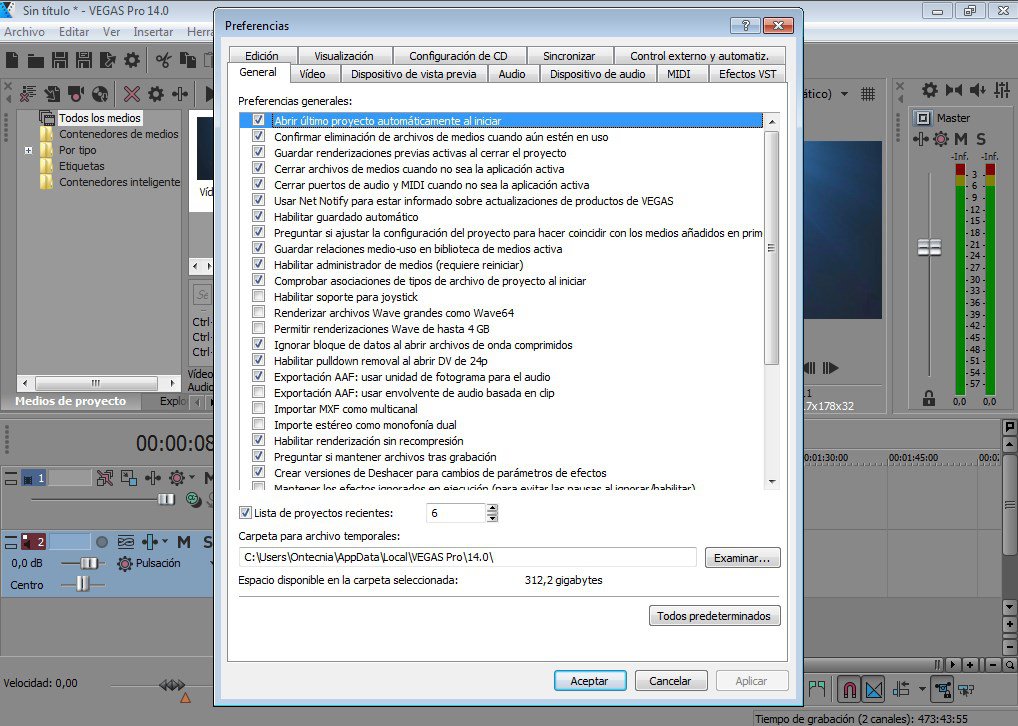
Task: Toggle Lista de proyectos recientes checkbox
Action: 245,512
